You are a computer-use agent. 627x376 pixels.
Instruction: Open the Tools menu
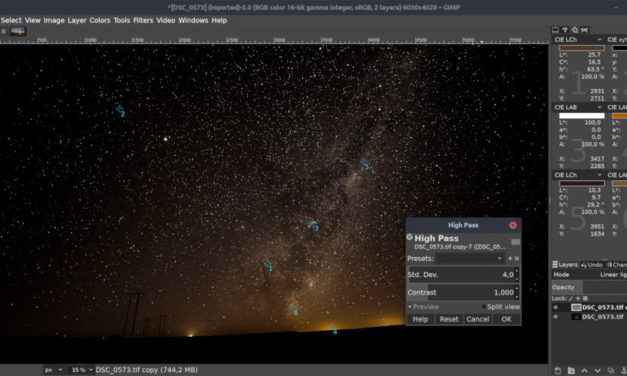(x=122, y=20)
